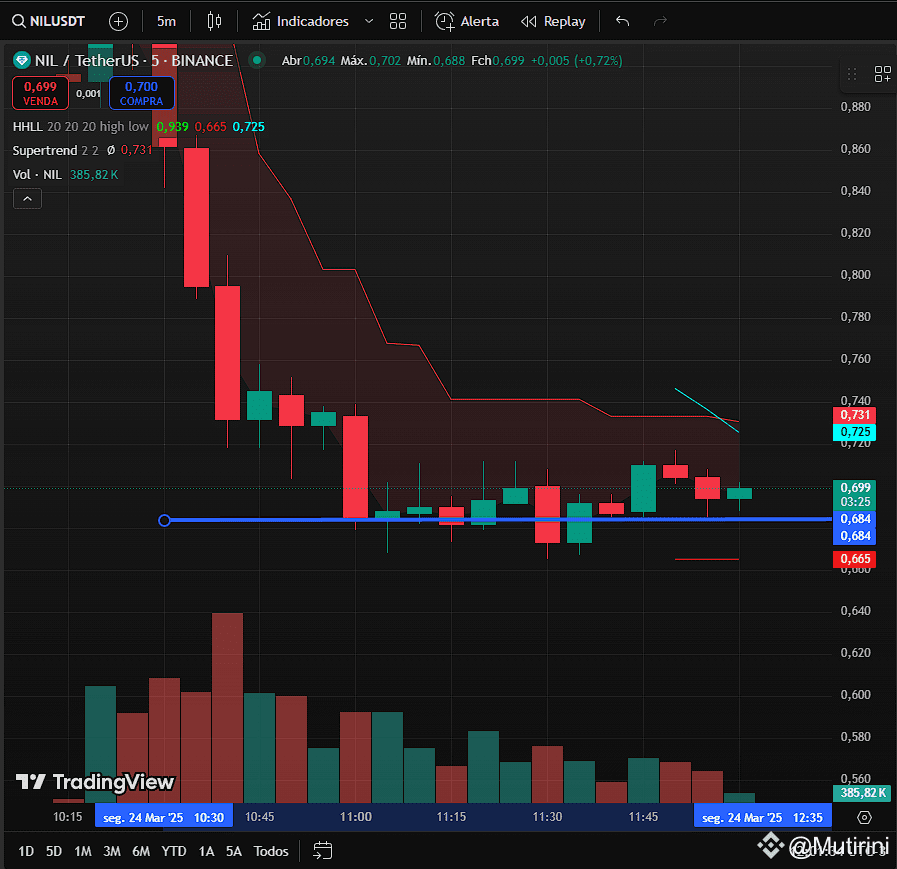
Task: Click the cyan 0,725 price label
Action: [x=855, y=432]
